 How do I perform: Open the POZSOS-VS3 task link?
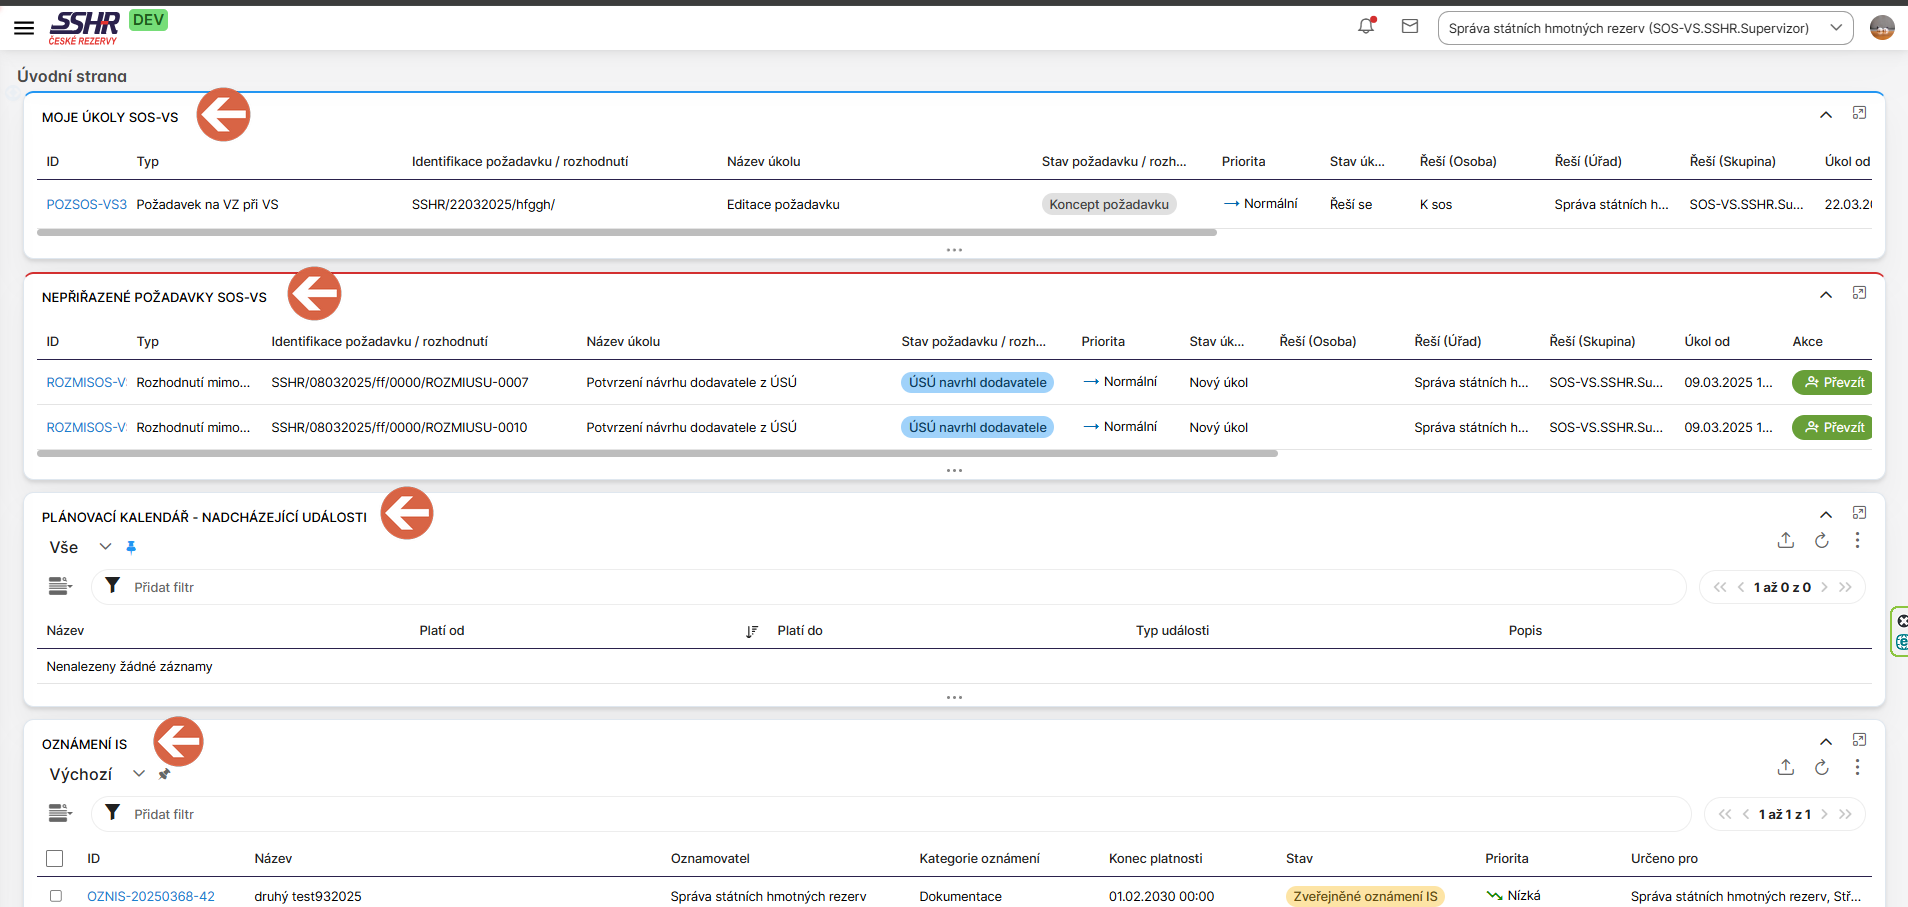(86, 204)
